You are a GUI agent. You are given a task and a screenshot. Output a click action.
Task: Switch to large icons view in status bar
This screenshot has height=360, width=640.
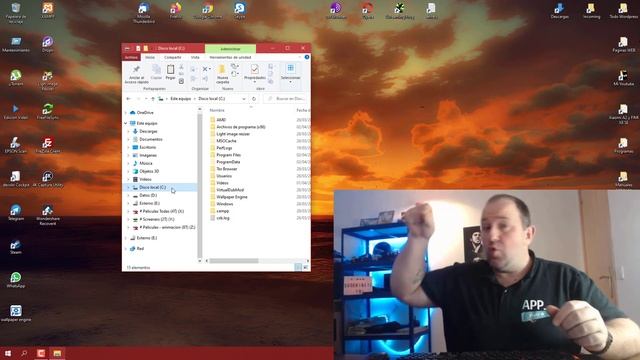(305, 267)
